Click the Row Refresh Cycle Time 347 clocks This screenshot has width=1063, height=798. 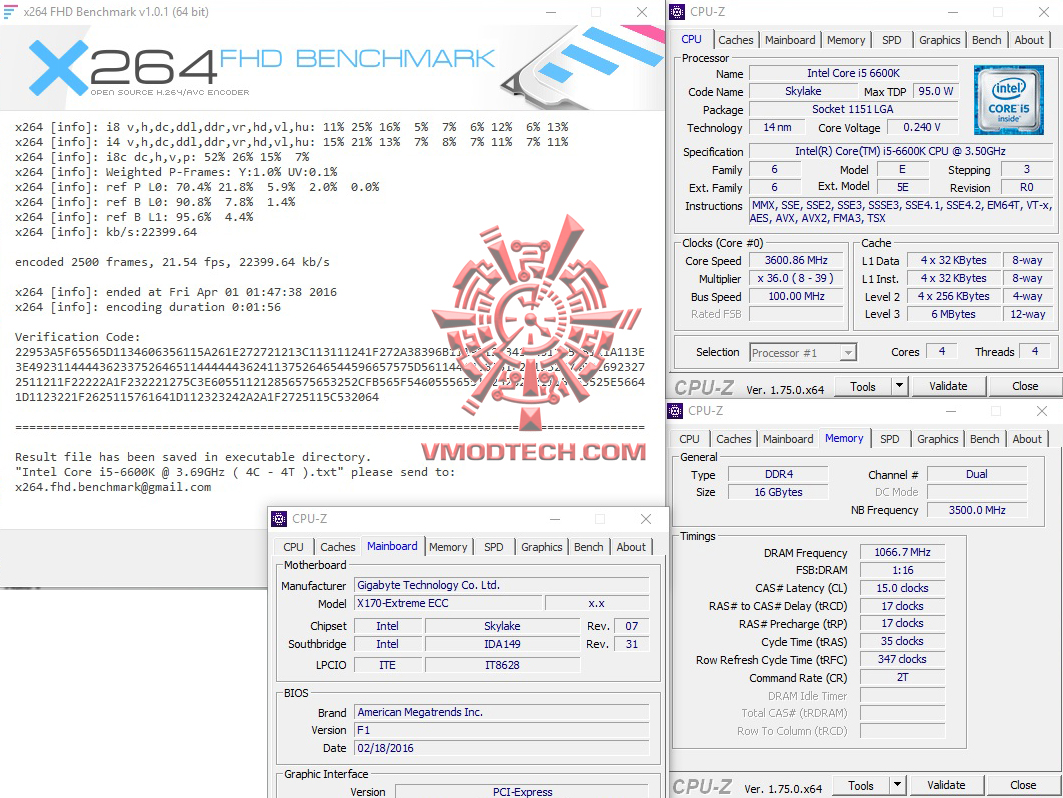(902, 659)
